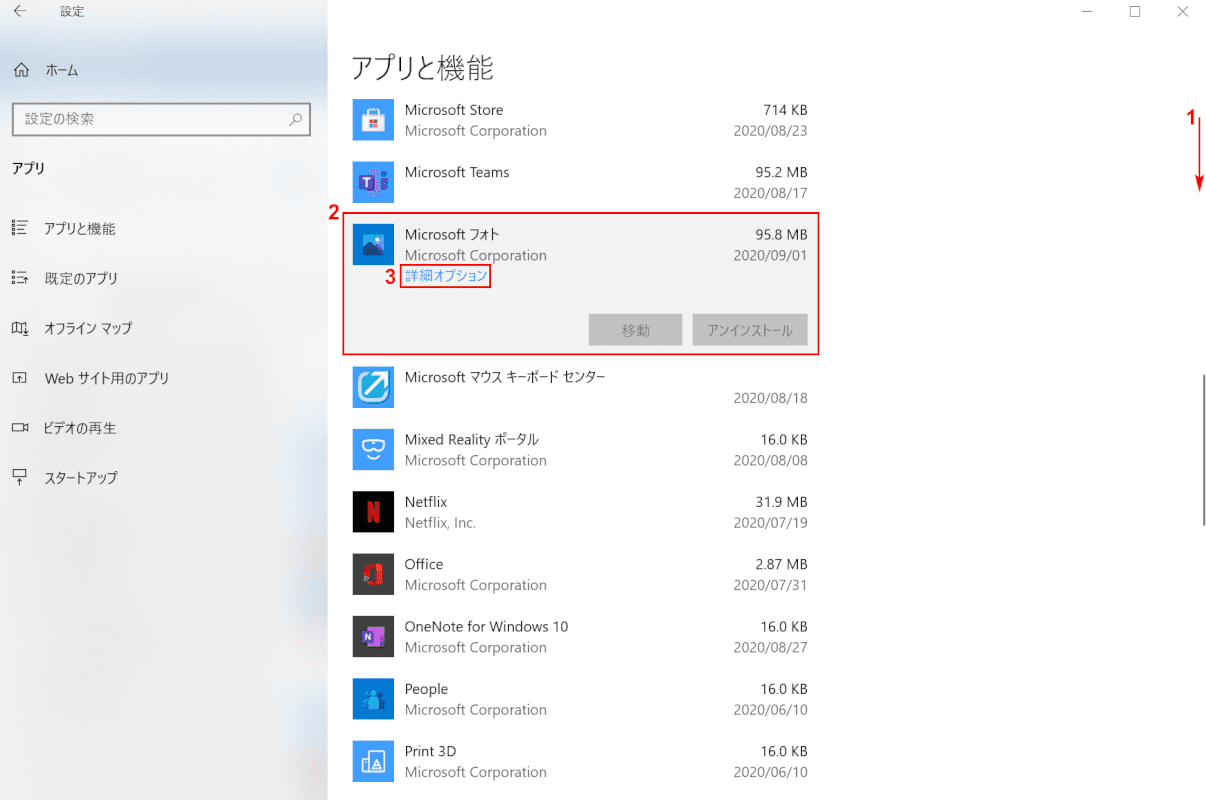This screenshot has height=800, width=1206.
Task: Click the OneNote for Windows 10 icon
Action: [x=373, y=636]
